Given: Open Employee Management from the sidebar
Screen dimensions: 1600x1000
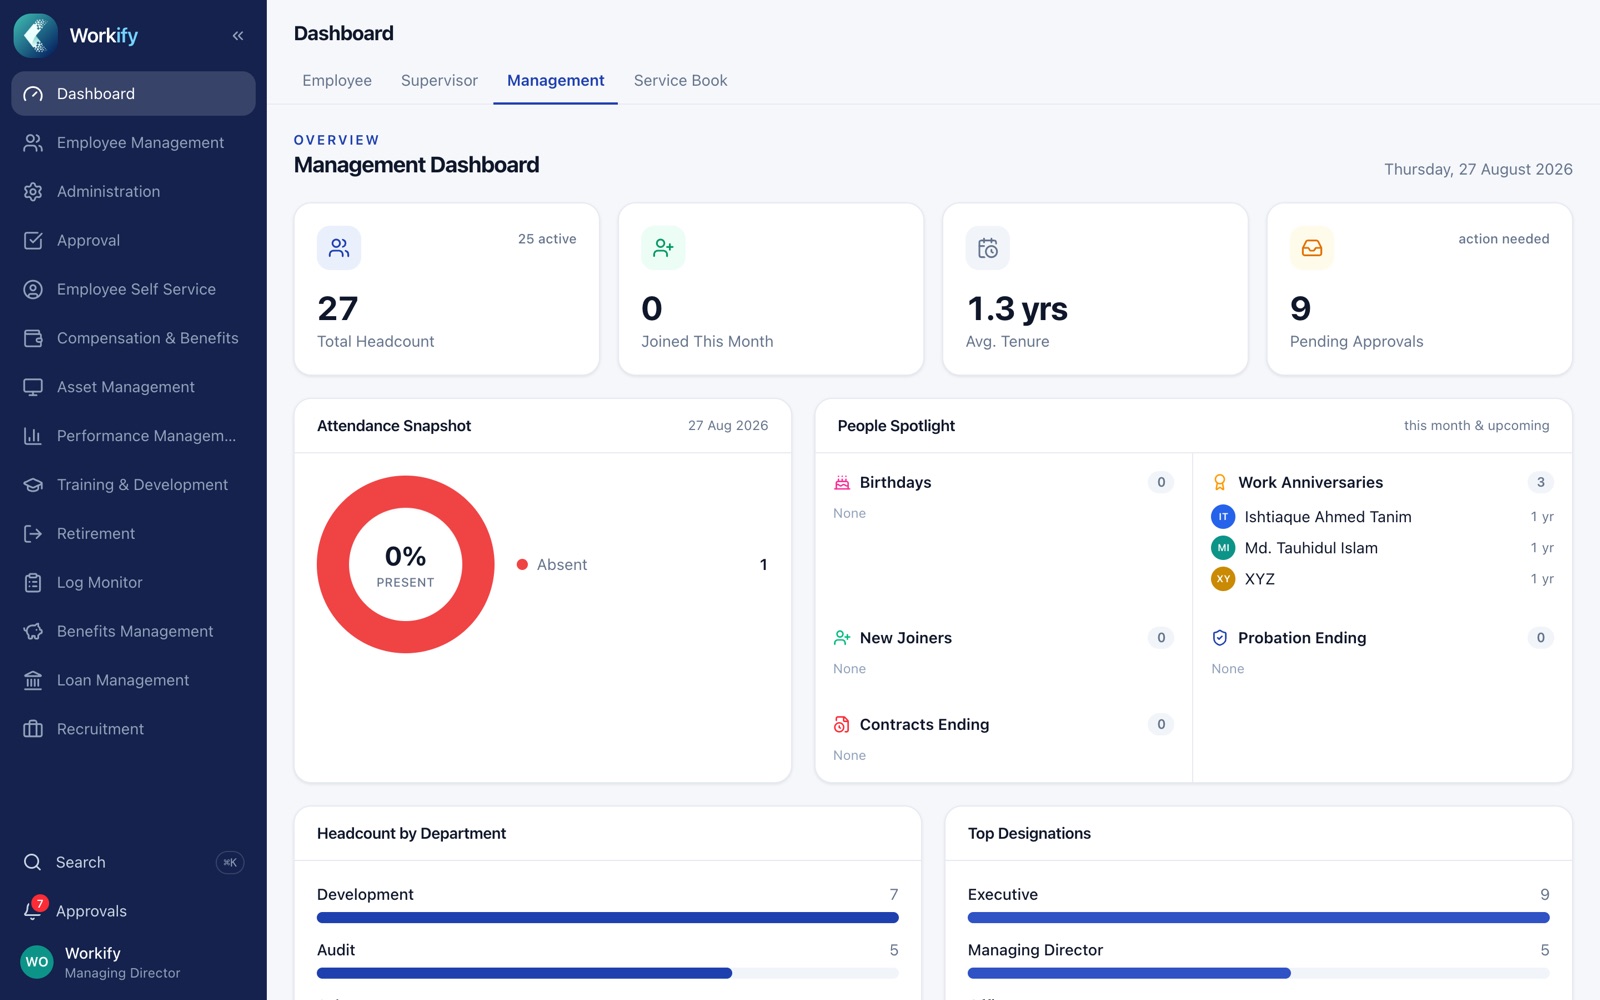Looking at the screenshot, I should pyautogui.click(x=133, y=143).
